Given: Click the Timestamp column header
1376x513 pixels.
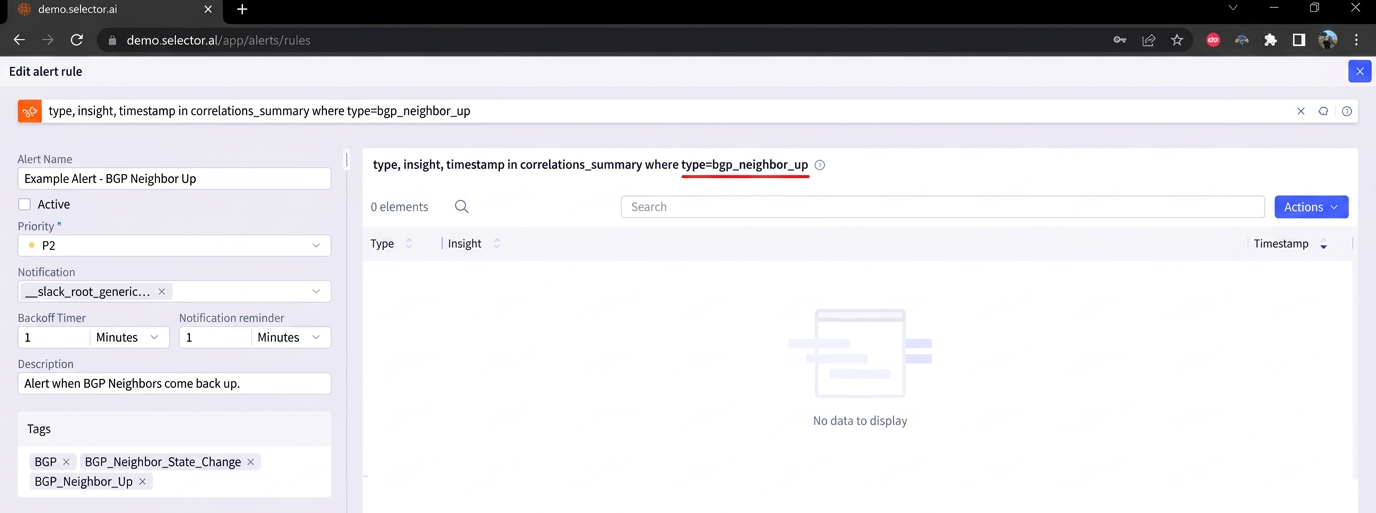Looking at the screenshot, I should [x=1281, y=244].
